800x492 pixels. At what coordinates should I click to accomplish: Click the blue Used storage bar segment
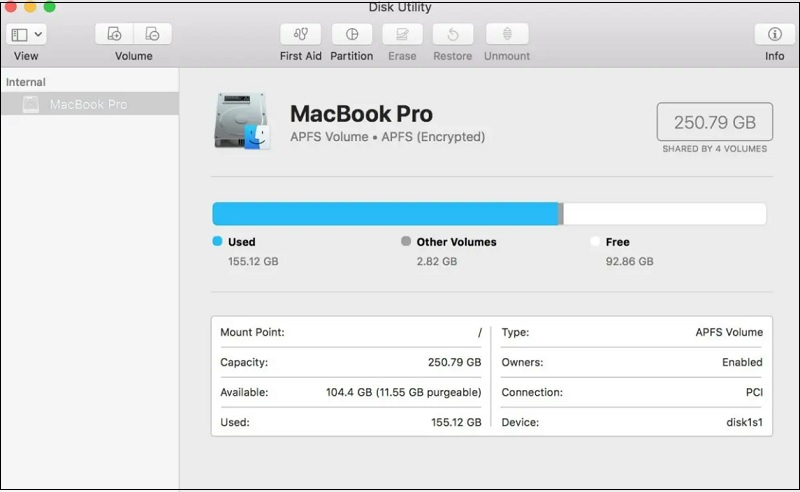385,214
